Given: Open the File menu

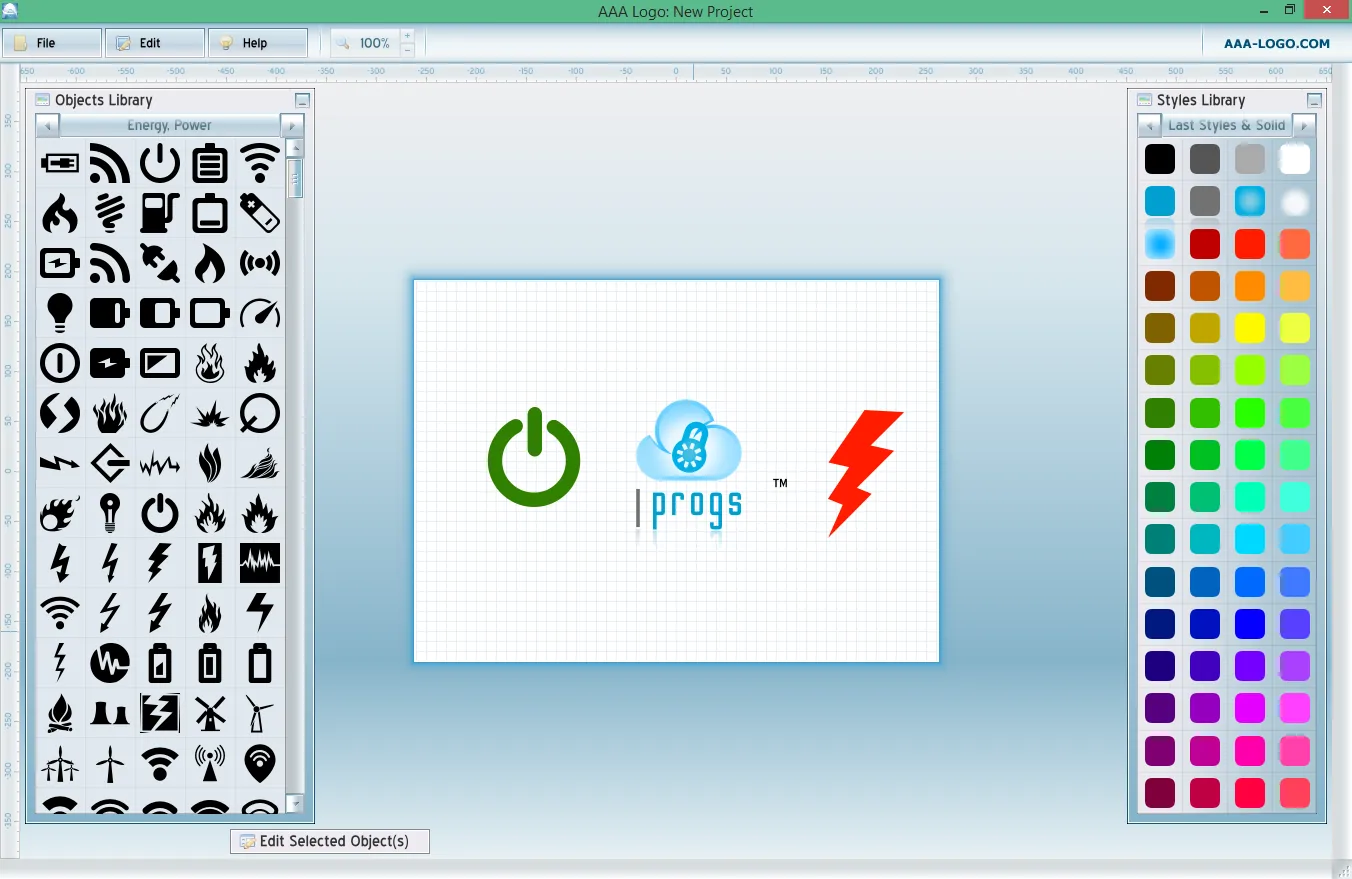Looking at the screenshot, I should (x=52, y=43).
